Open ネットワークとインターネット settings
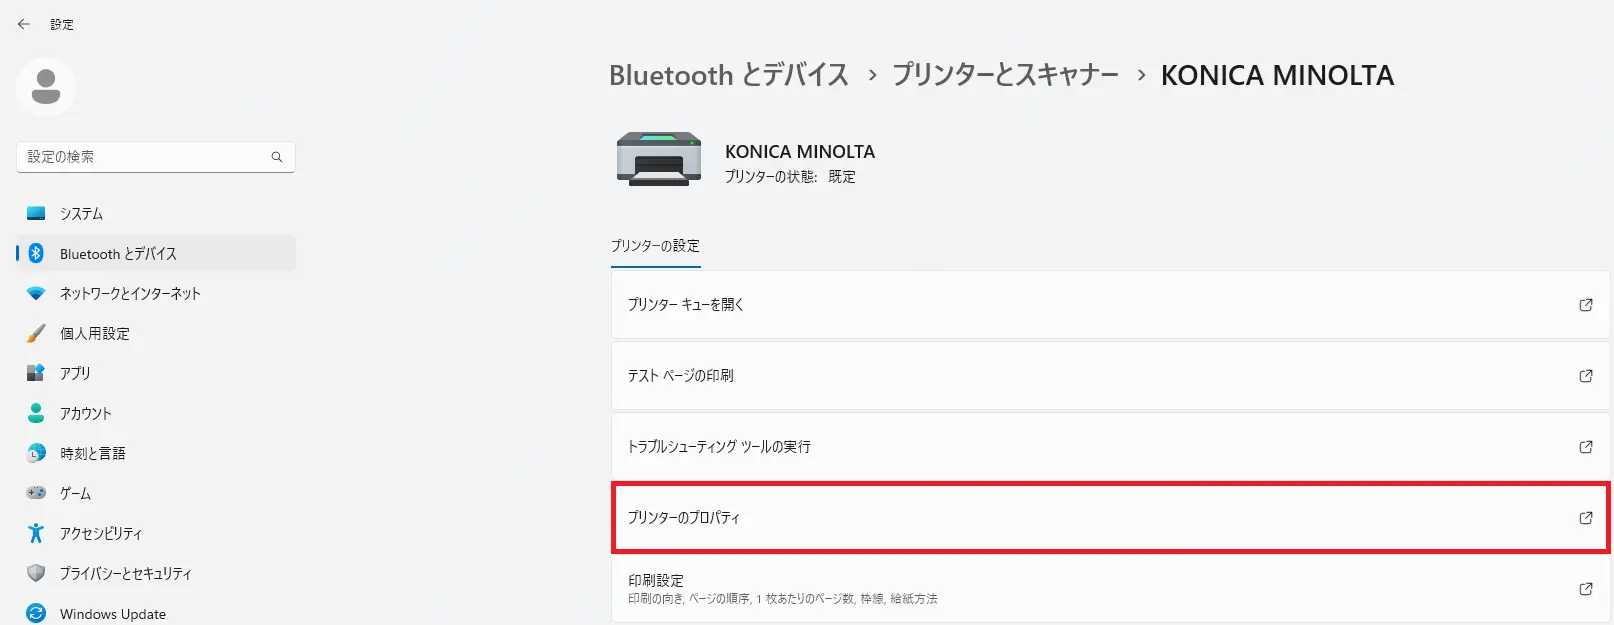 click(130, 294)
